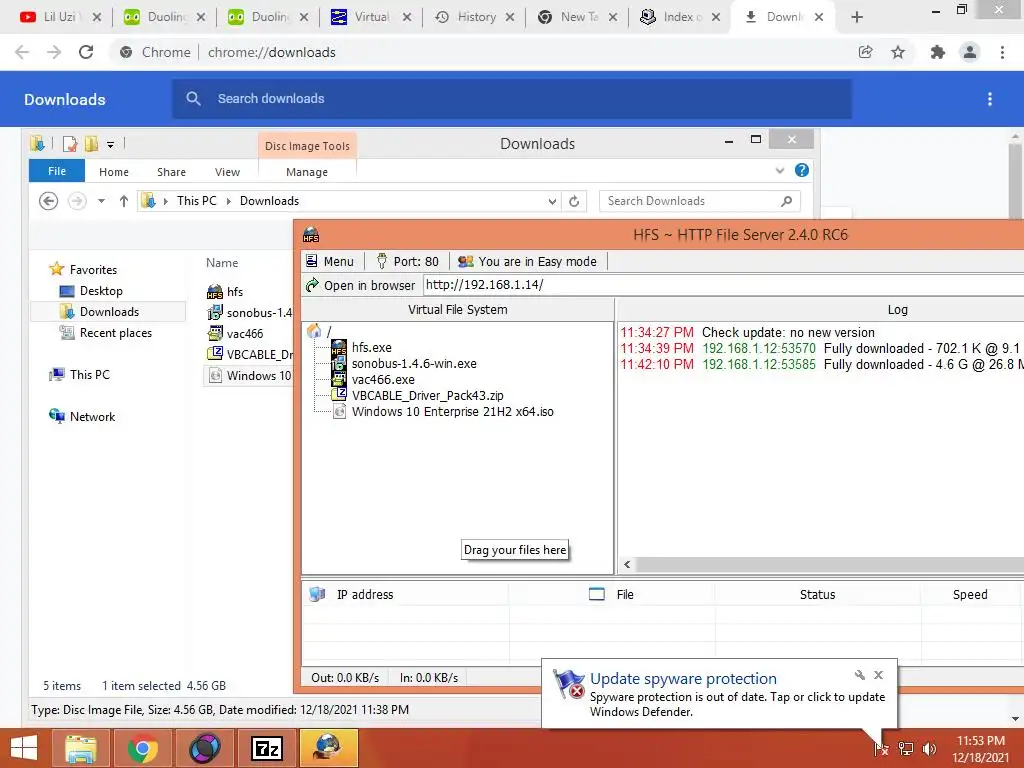Click the Properties icon in Explorer quick access toolbar
1024x768 pixels.
coord(69,144)
